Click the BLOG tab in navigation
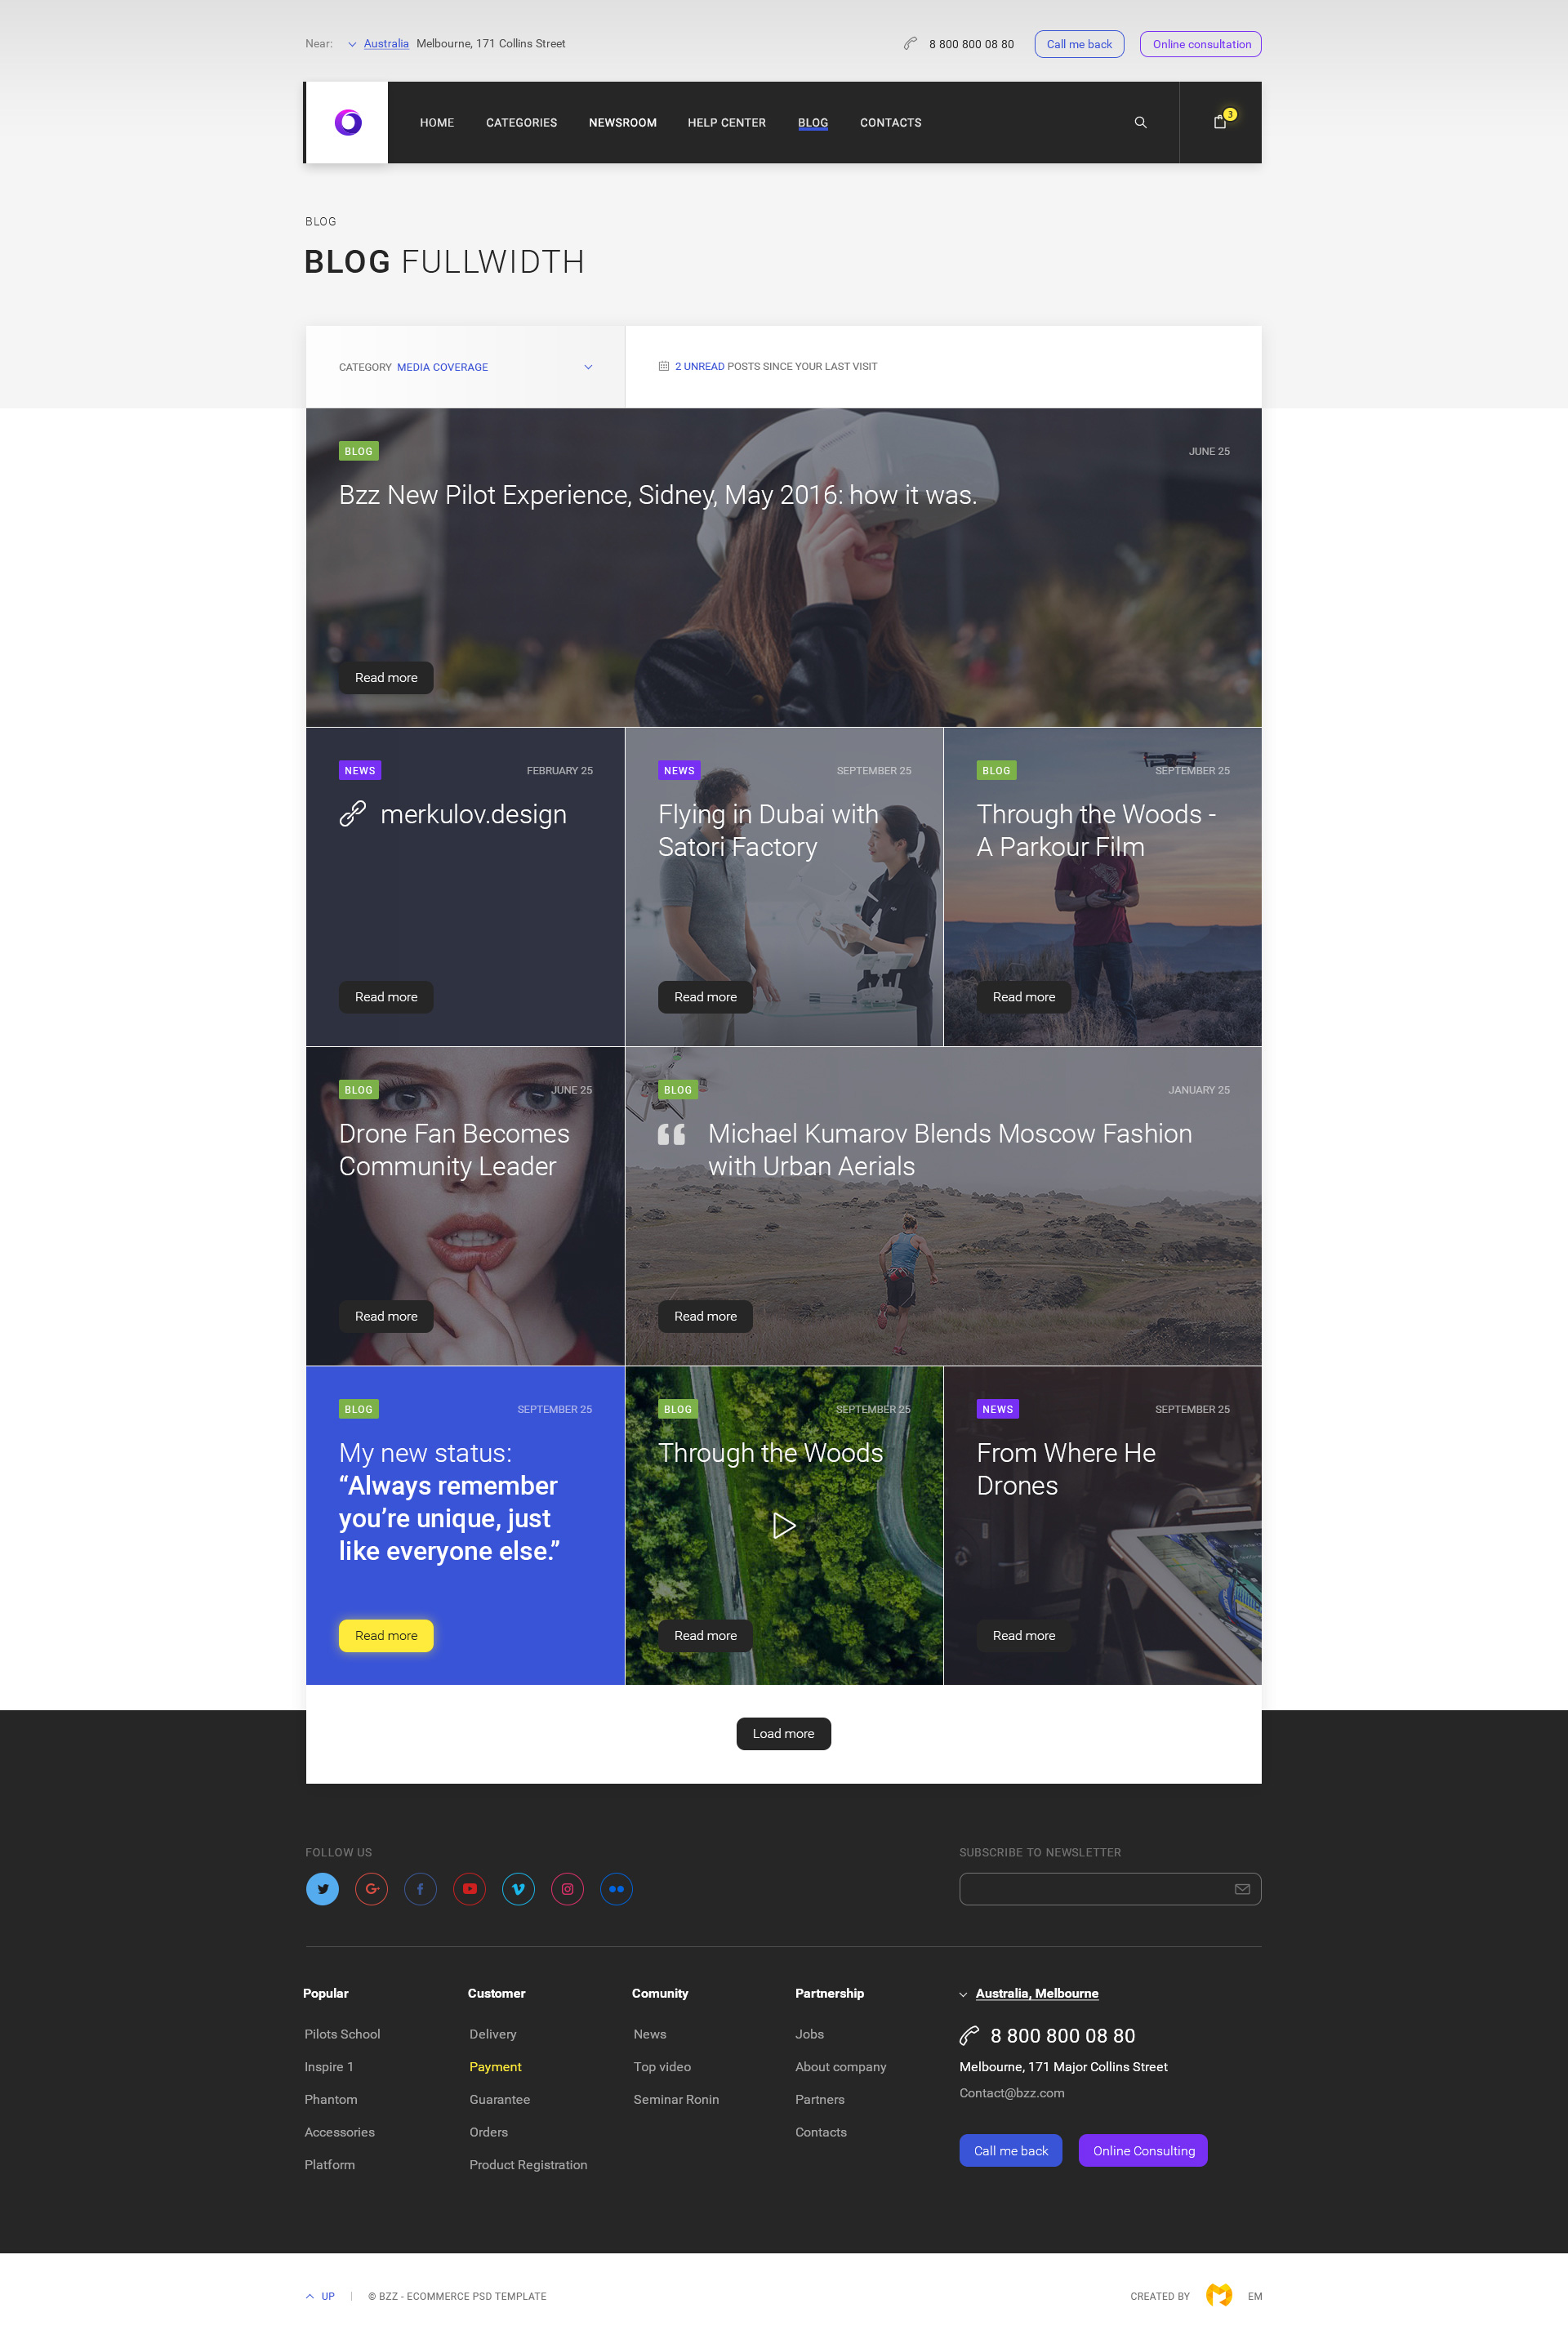 coord(812,123)
